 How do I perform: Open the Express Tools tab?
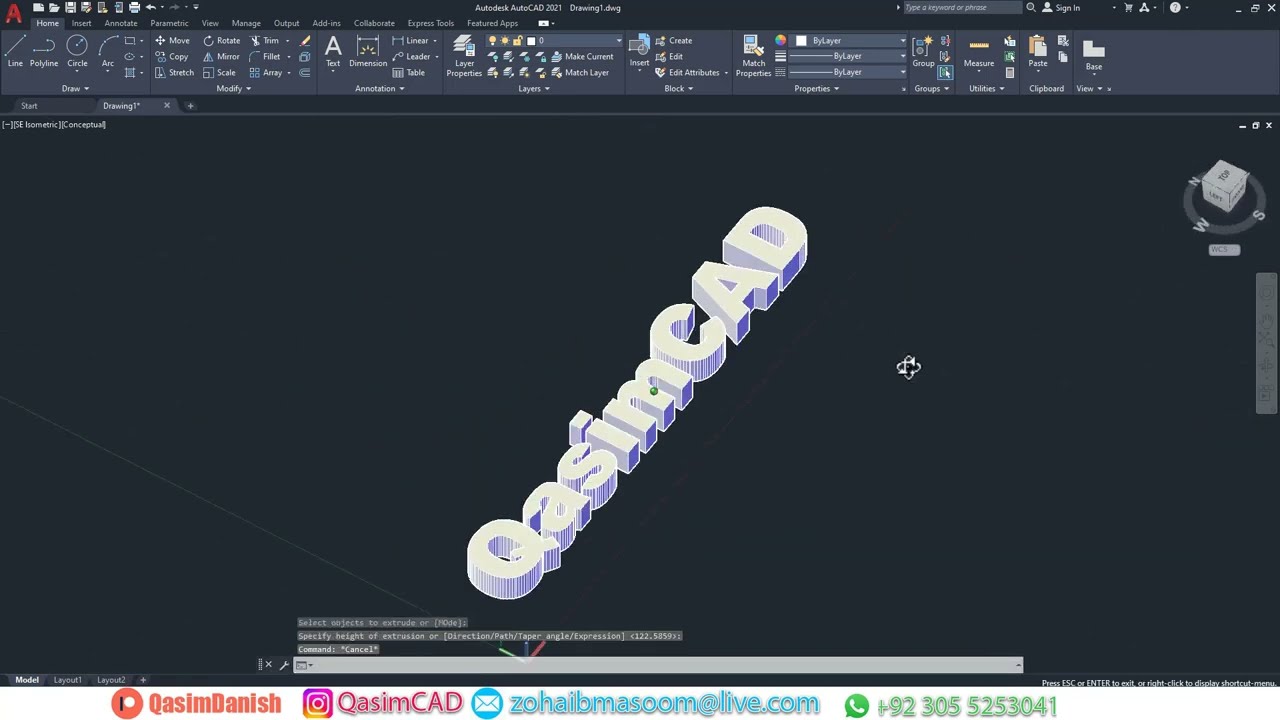click(x=431, y=23)
